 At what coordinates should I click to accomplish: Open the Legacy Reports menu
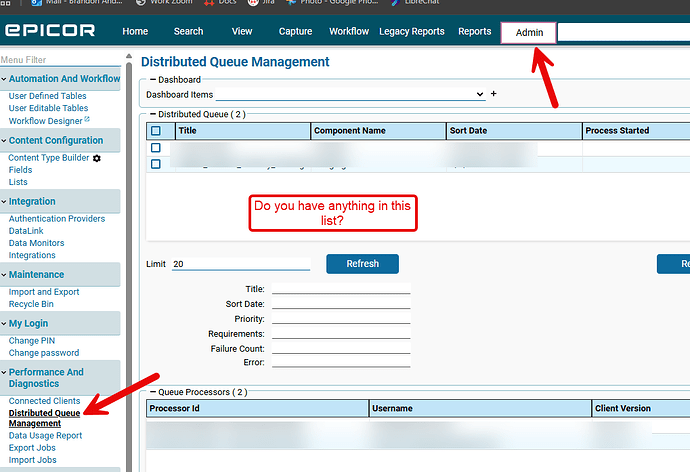coord(412,32)
